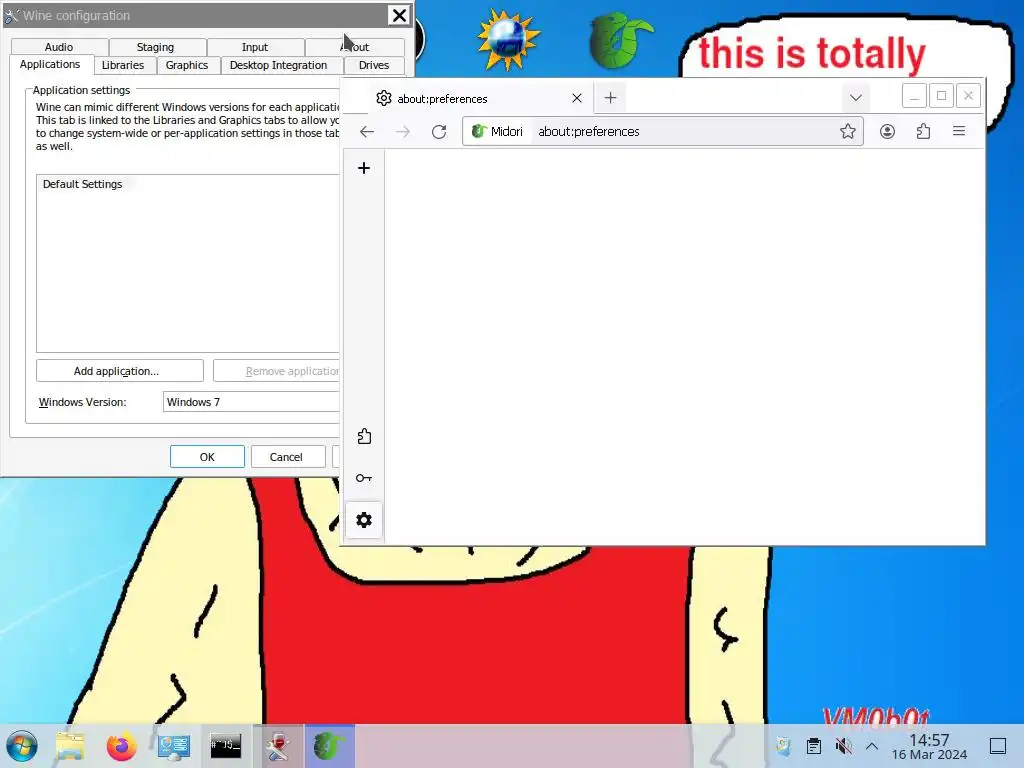Viewport: 1024px width, 768px height.
Task: Switch to Wine configuration taskbar entry
Action: [278, 746]
